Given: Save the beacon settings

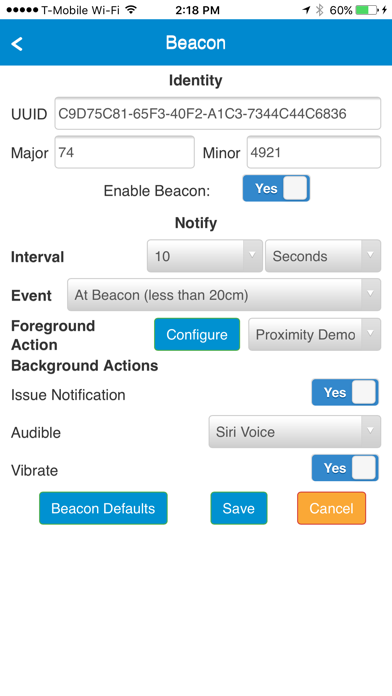Looking at the screenshot, I should click(239, 508).
